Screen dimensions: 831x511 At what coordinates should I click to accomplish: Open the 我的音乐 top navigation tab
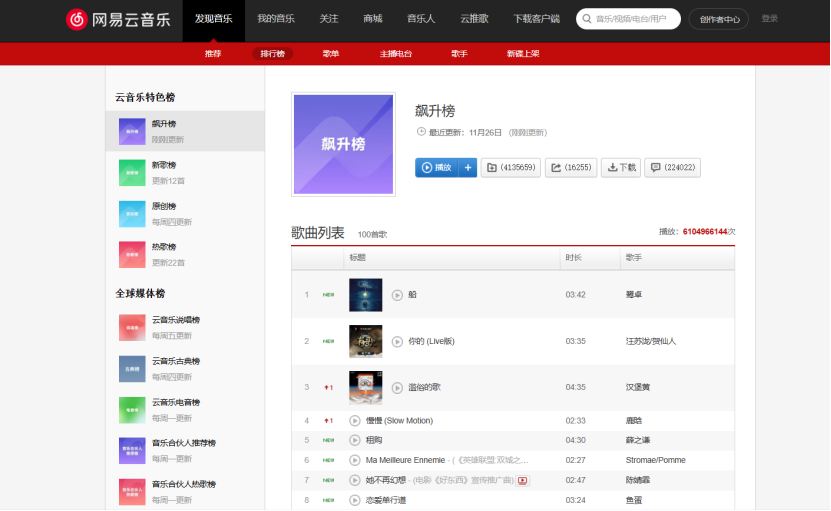tap(275, 19)
